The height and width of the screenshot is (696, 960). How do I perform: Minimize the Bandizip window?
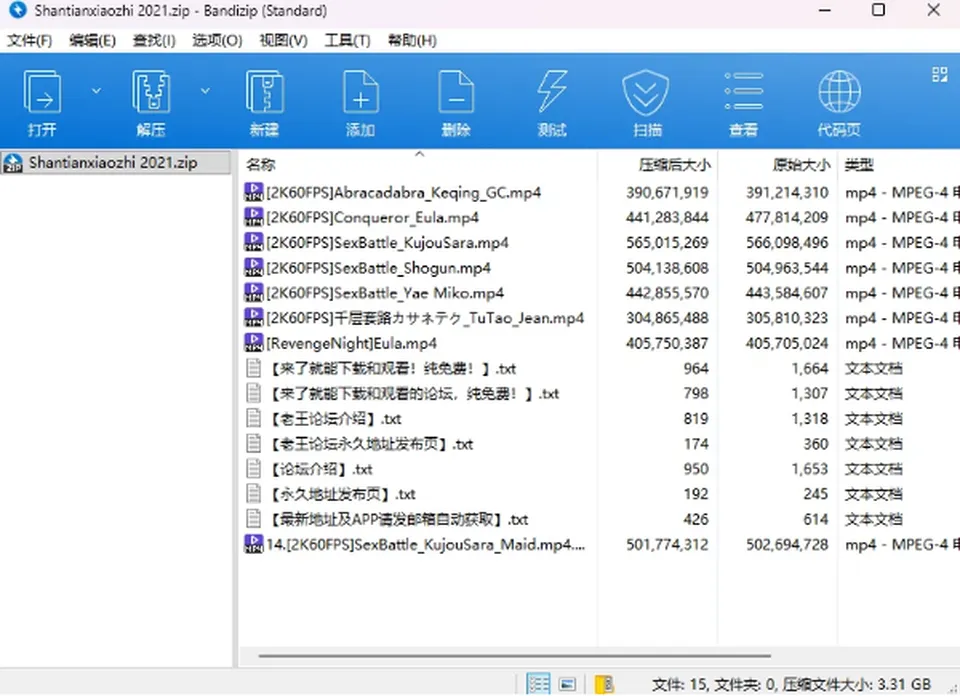coord(824,10)
